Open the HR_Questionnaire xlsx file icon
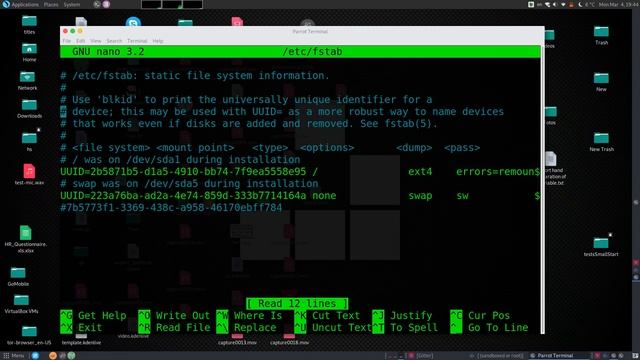 click(25, 239)
